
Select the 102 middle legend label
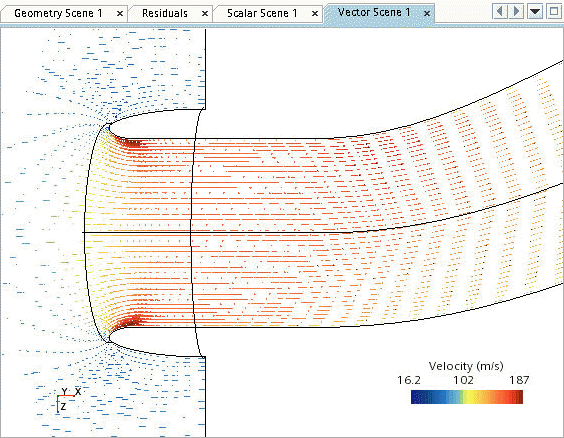463,380
